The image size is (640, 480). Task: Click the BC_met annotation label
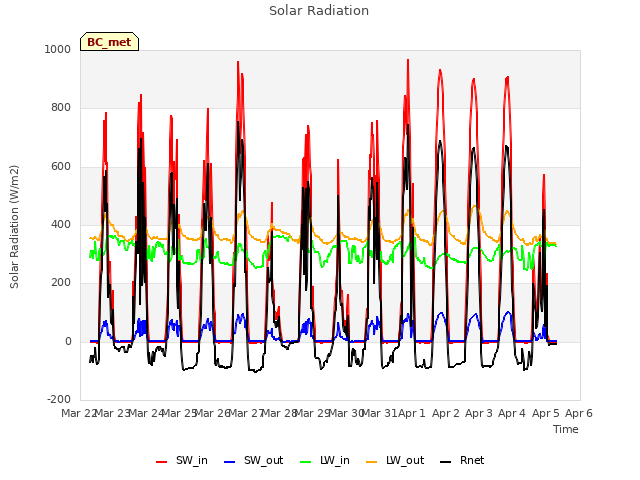point(109,42)
